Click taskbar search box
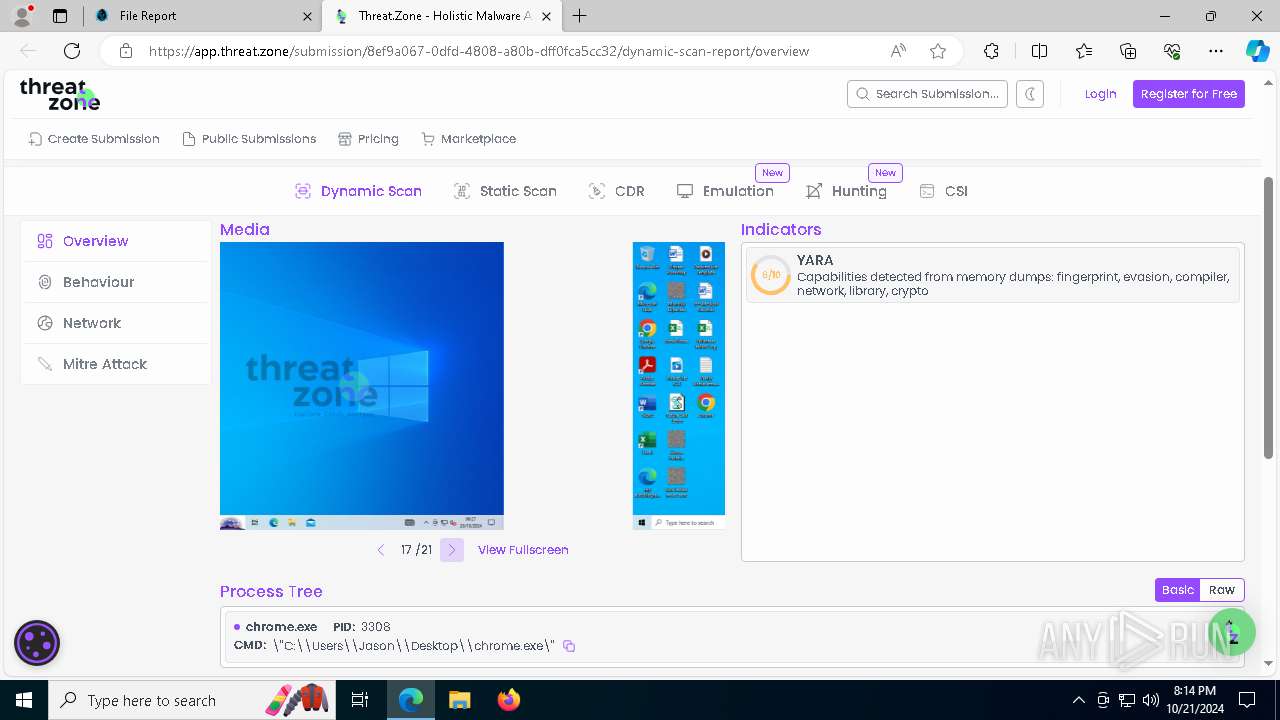The image size is (1280, 720). coord(193,700)
